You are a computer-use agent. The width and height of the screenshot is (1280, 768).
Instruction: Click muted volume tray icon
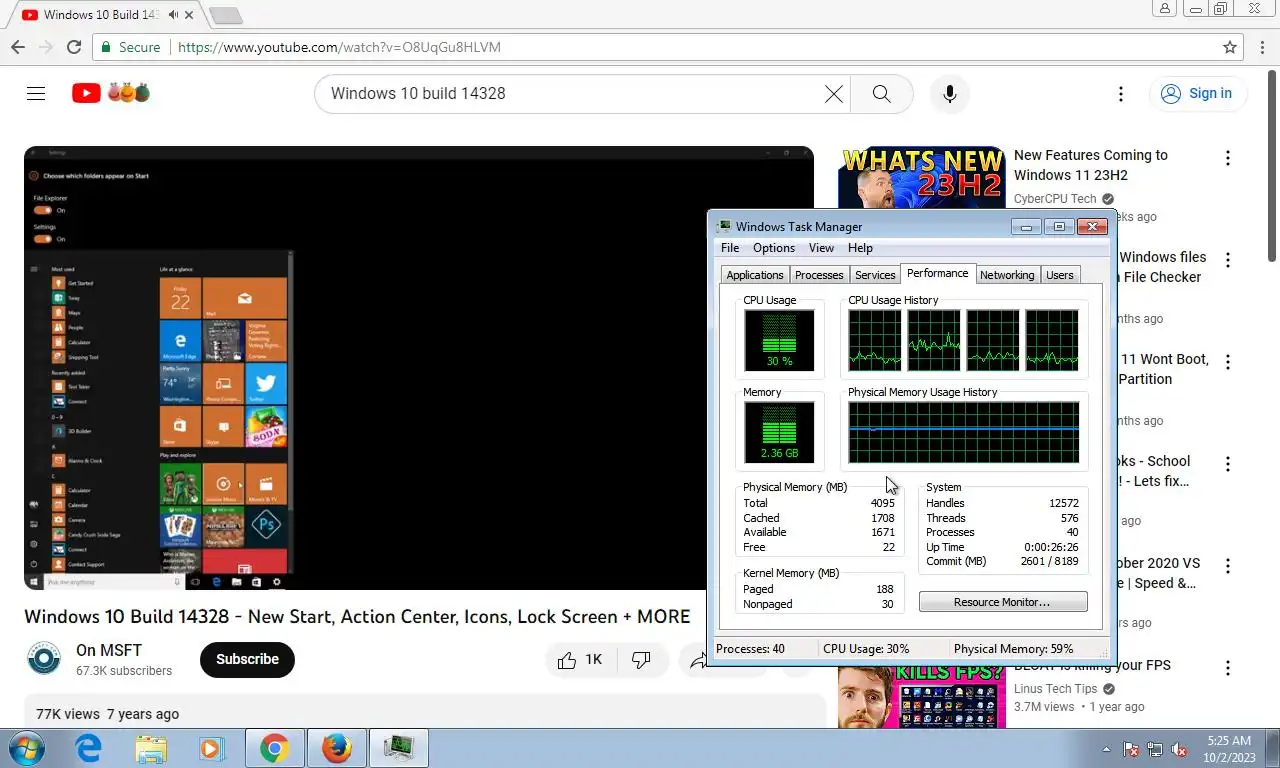(1179, 748)
